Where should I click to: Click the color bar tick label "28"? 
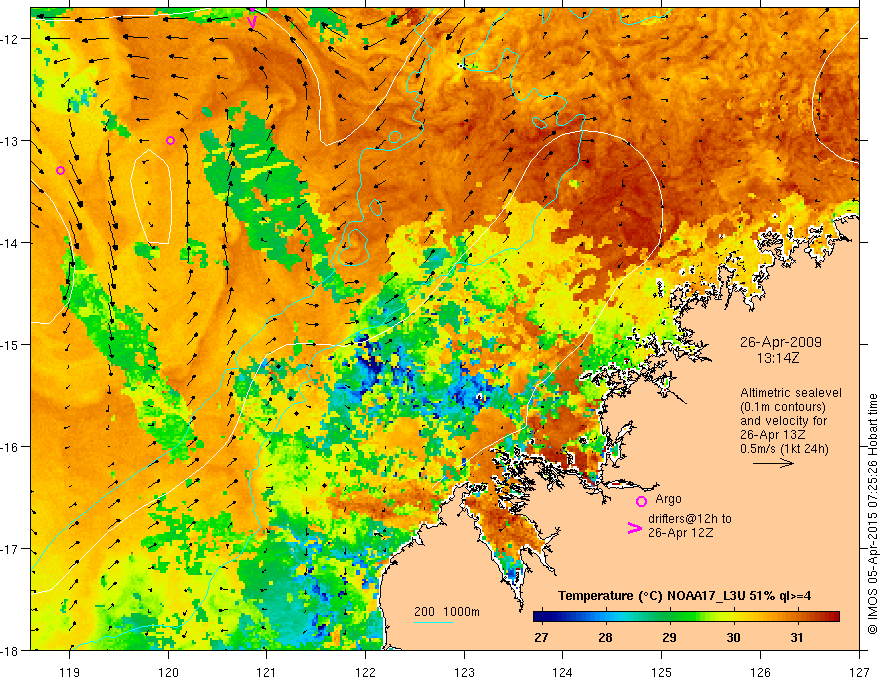pos(605,638)
